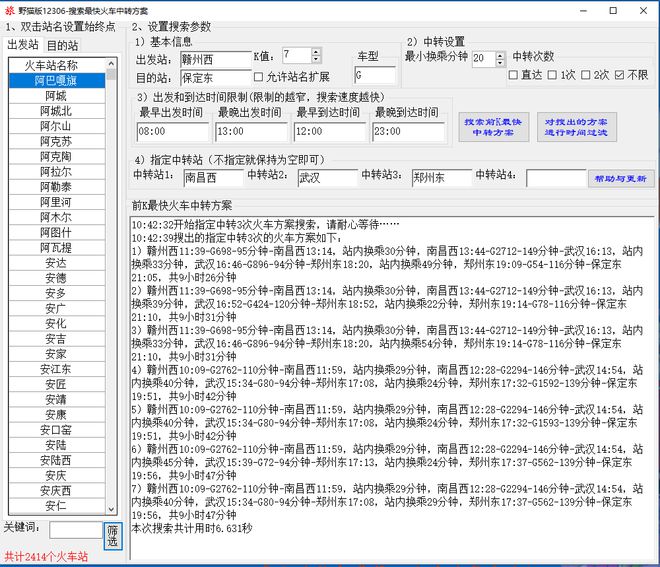Focus the 出发站 input field

(x=216, y=59)
